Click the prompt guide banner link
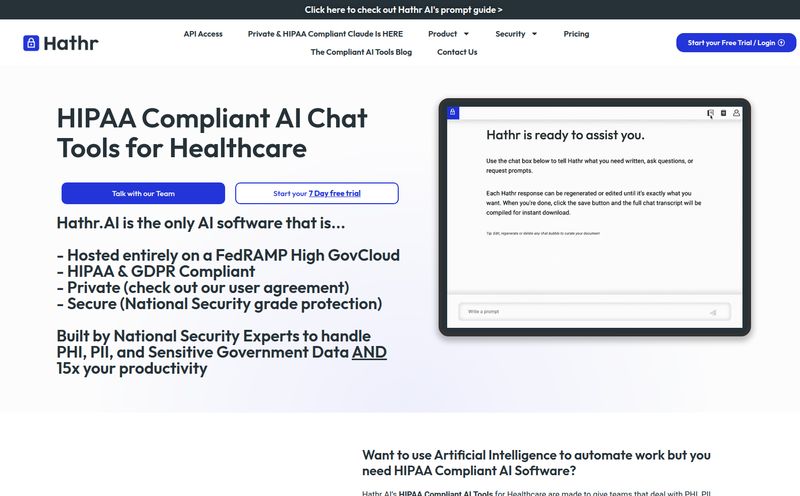The width and height of the screenshot is (800, 496). click(x=403, y=10)
